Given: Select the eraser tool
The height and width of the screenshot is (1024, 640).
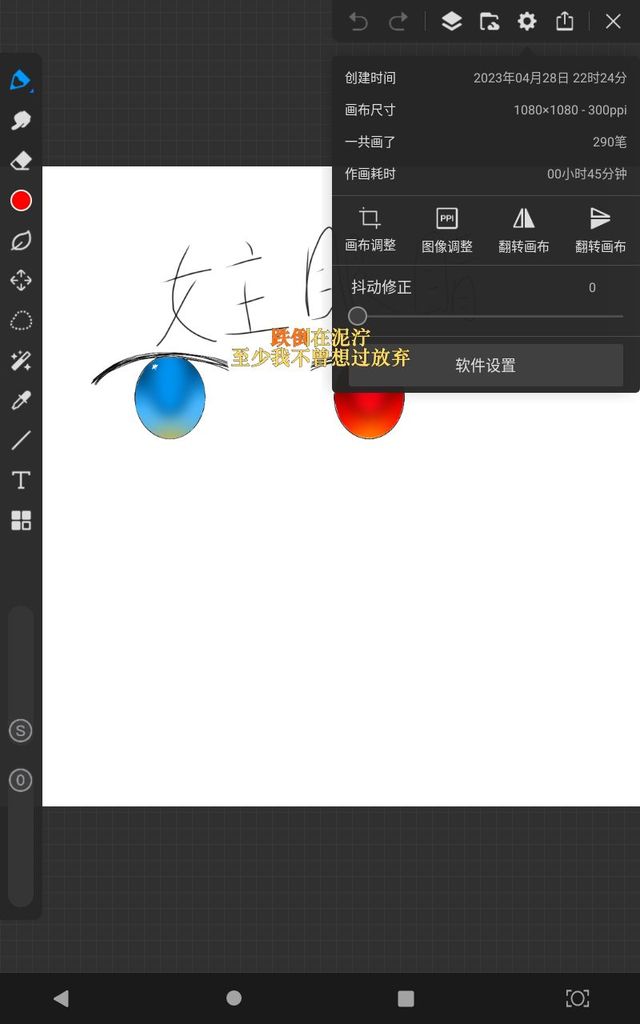Looking at the screenshot, I should coord(21,161).
